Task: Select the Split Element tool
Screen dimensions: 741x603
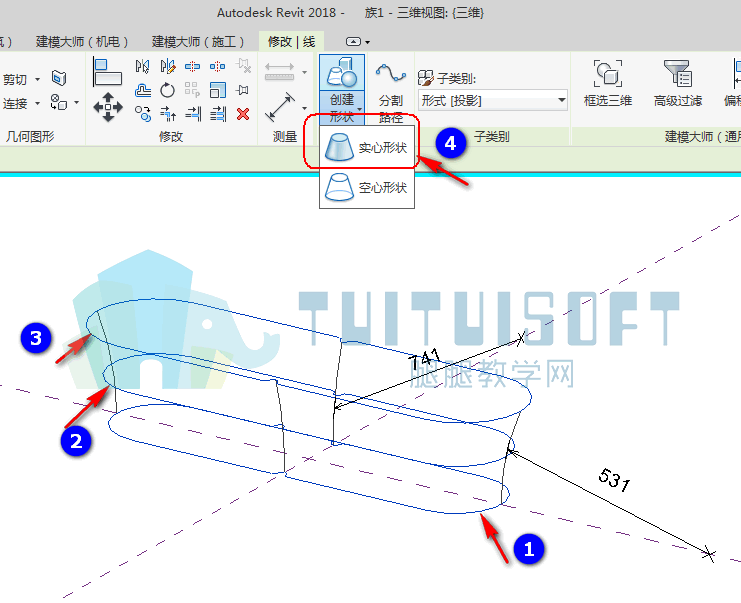Action: click(x=192, y=66)
